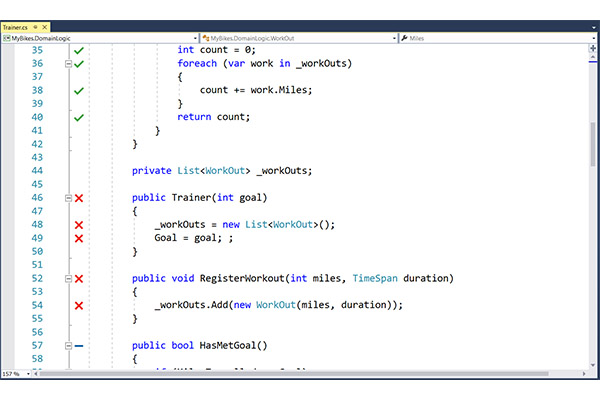Viewport: 600px width, 400px height.
Task: Collapse the HasMetGoal method outline
Action: tap(68, 345)
